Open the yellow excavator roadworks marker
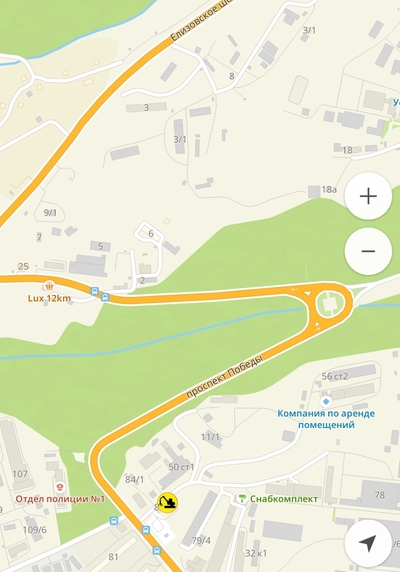Screen dimensions: 400x572 (x=167, y=503)
